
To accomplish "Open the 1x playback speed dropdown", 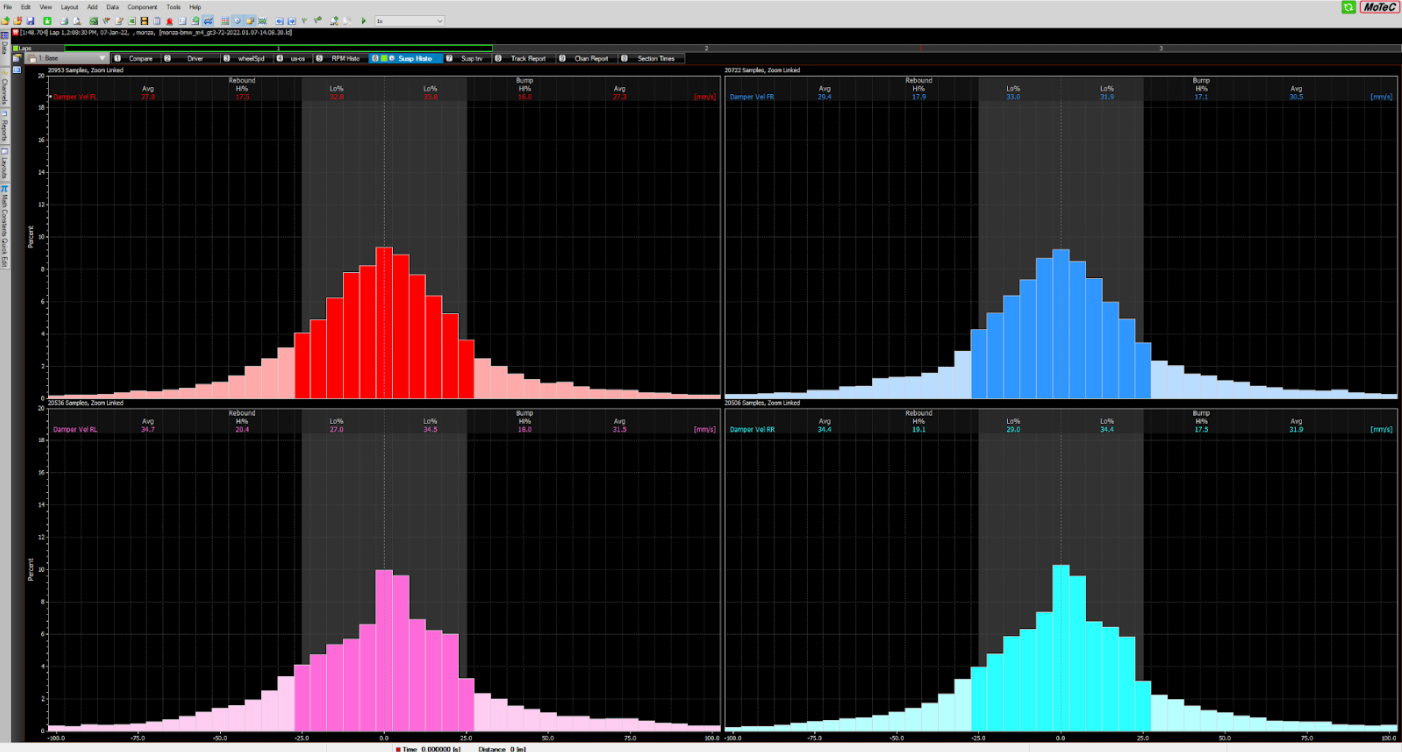I will coord(410,21).
